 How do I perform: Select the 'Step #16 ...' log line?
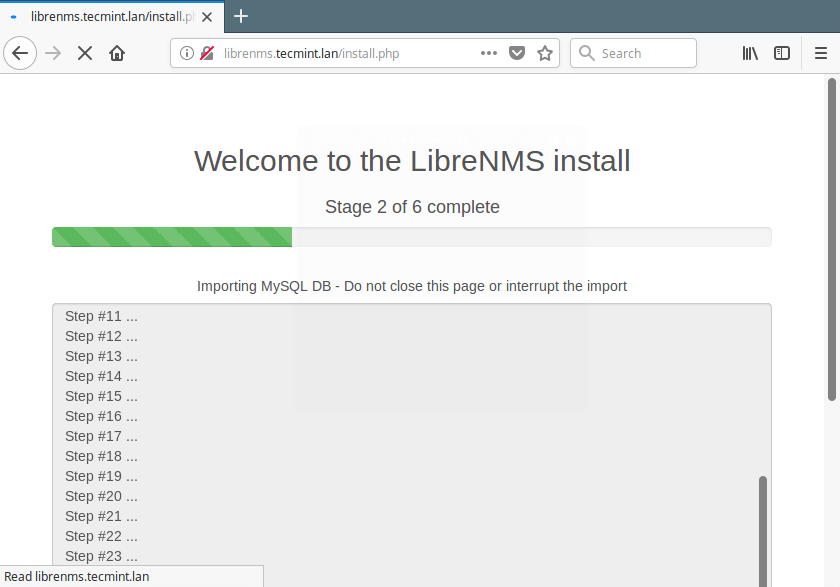[x=101, y=416]
